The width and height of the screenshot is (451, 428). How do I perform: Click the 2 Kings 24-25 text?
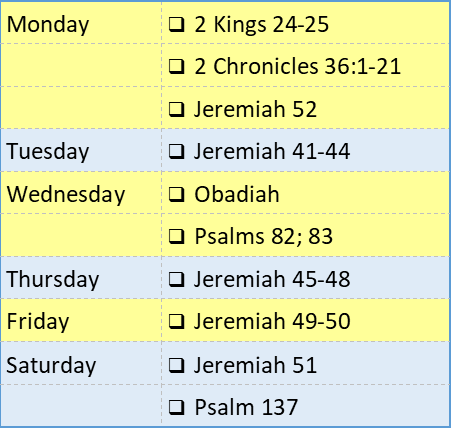[x=262, y=25]
